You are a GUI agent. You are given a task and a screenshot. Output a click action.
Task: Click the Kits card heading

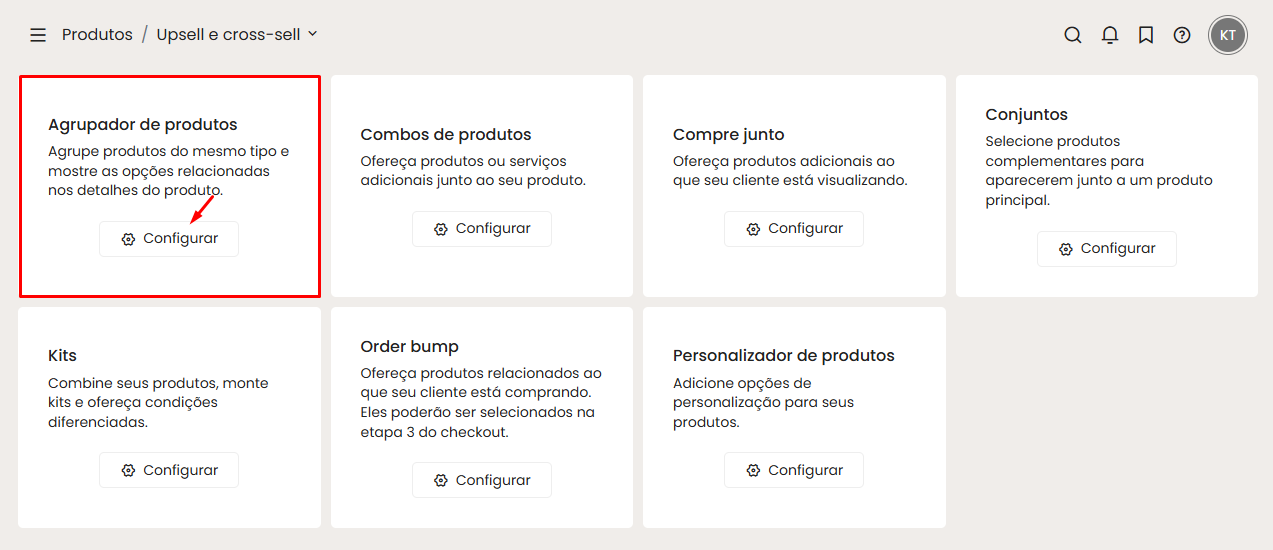tap(62, 356)
